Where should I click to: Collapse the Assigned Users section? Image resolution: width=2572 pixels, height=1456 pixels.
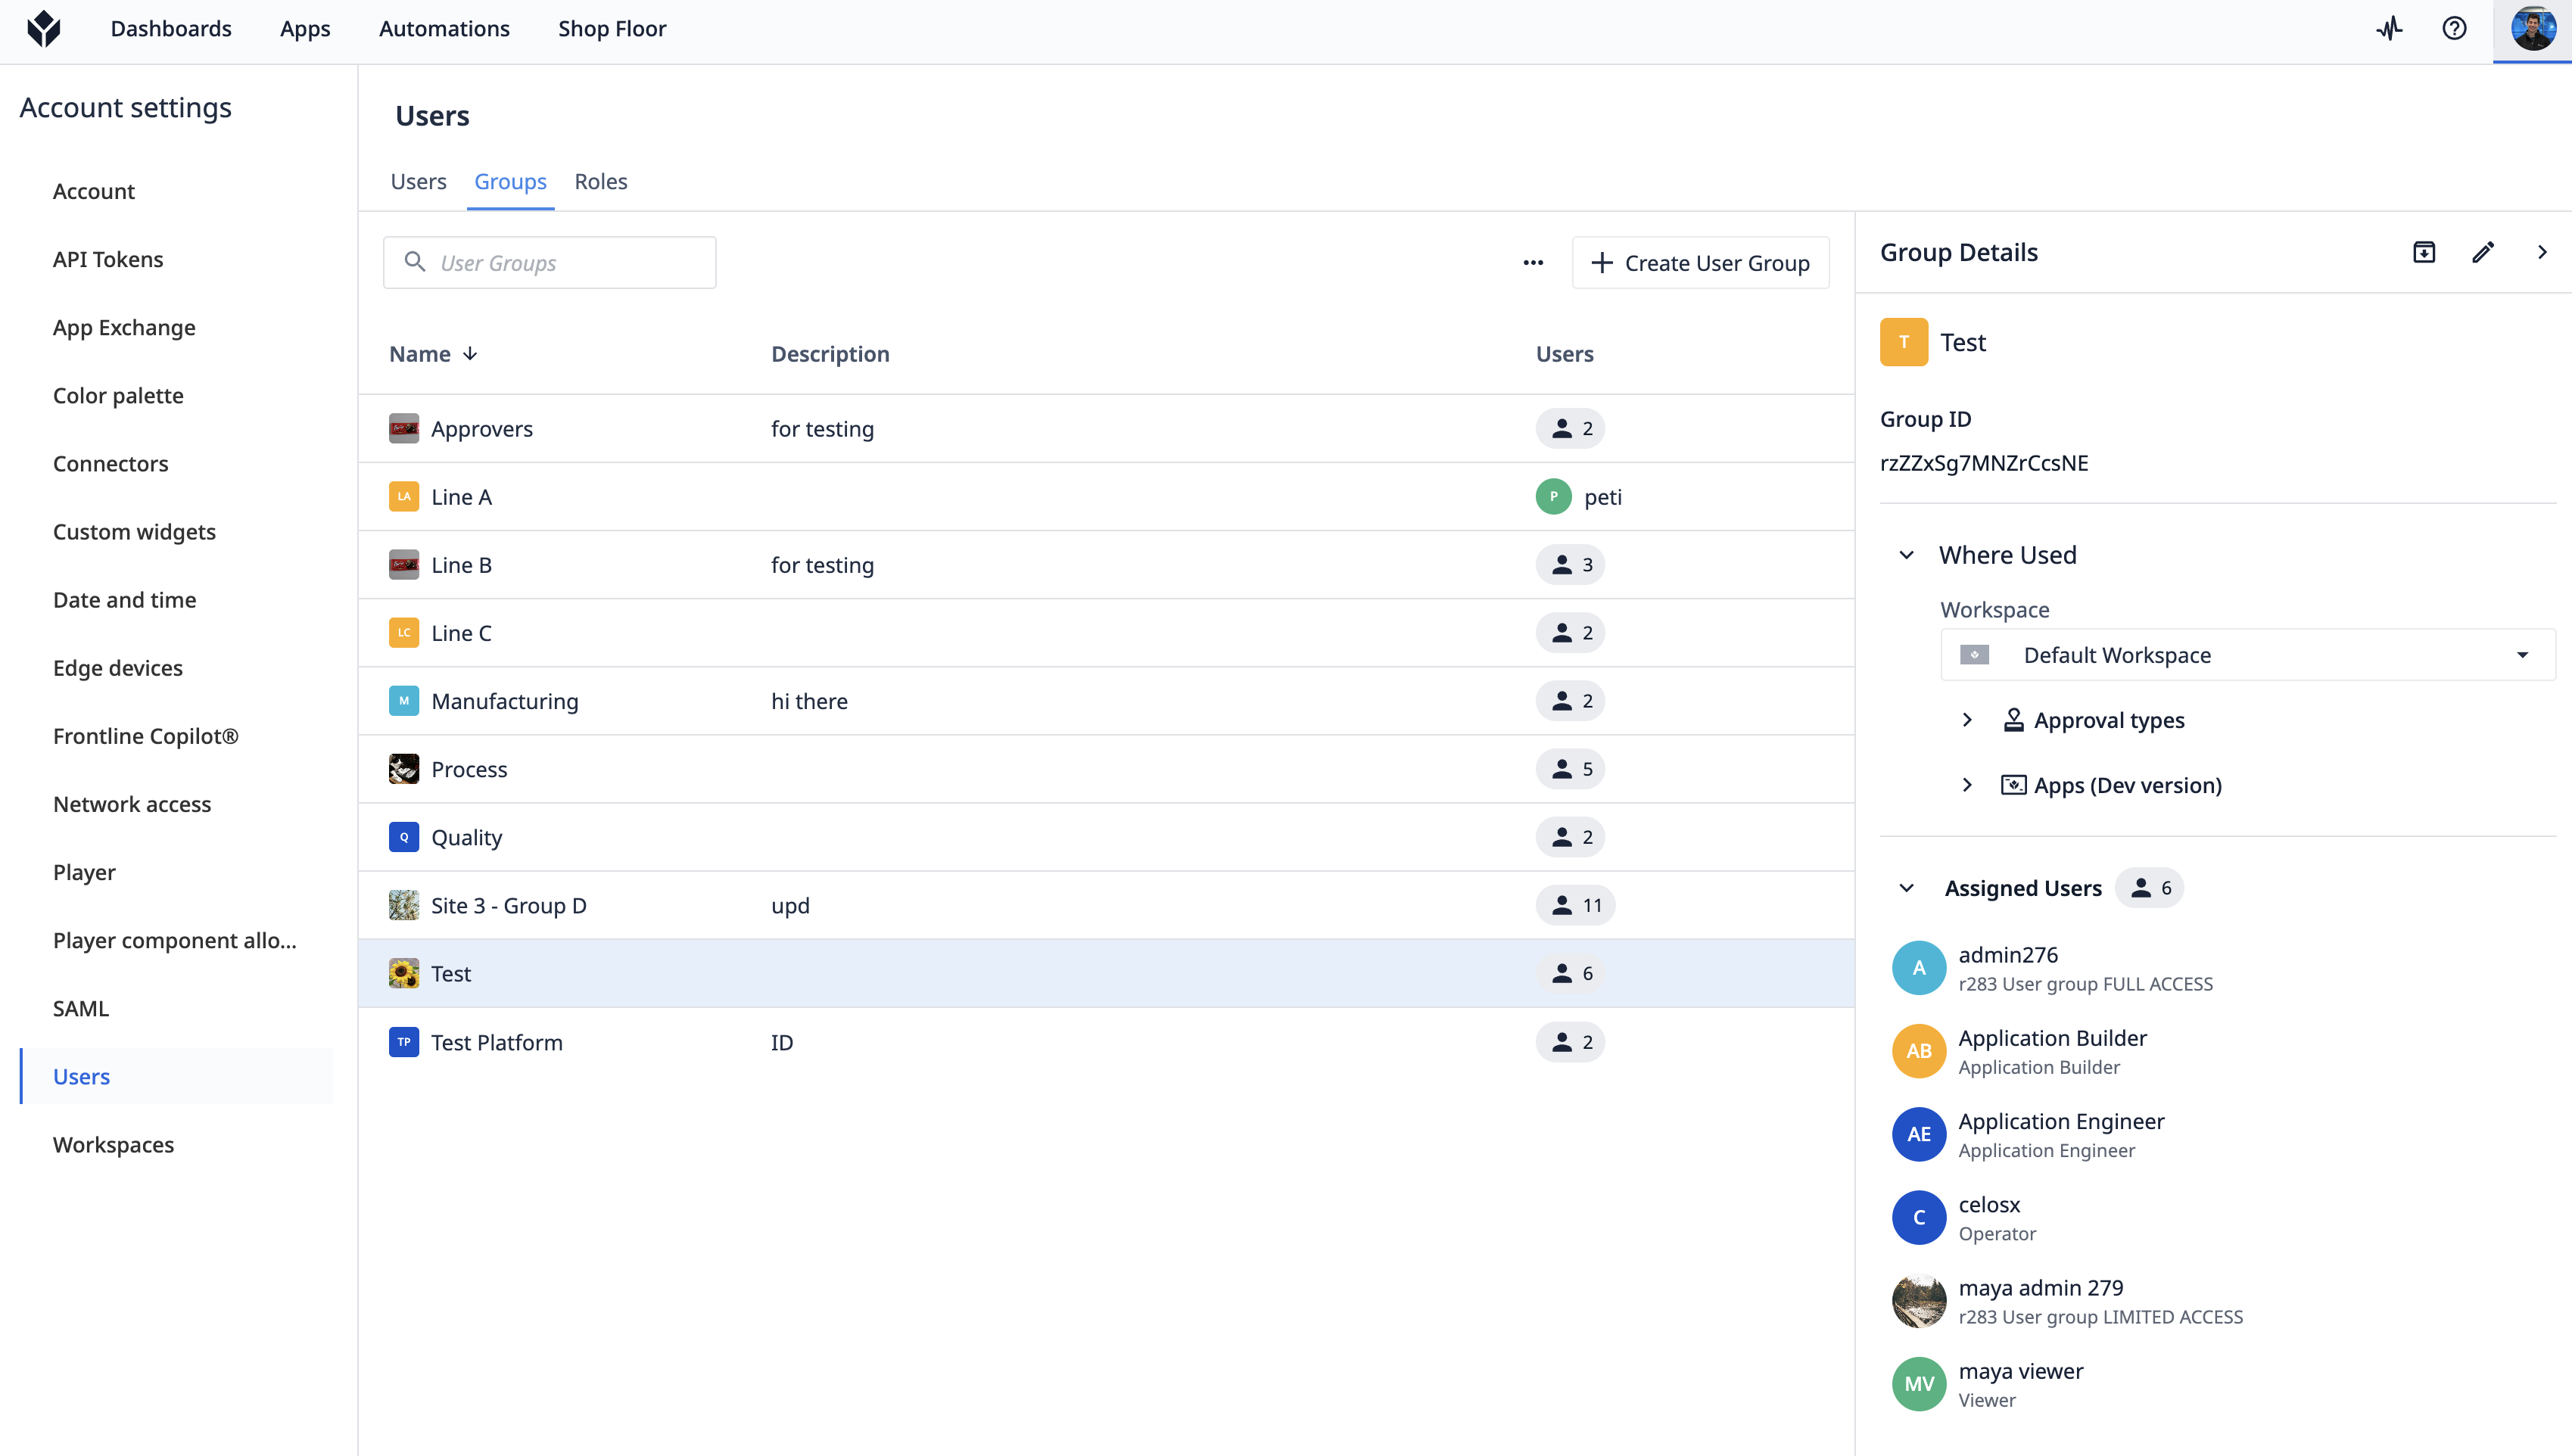[x=1907, y=888]
